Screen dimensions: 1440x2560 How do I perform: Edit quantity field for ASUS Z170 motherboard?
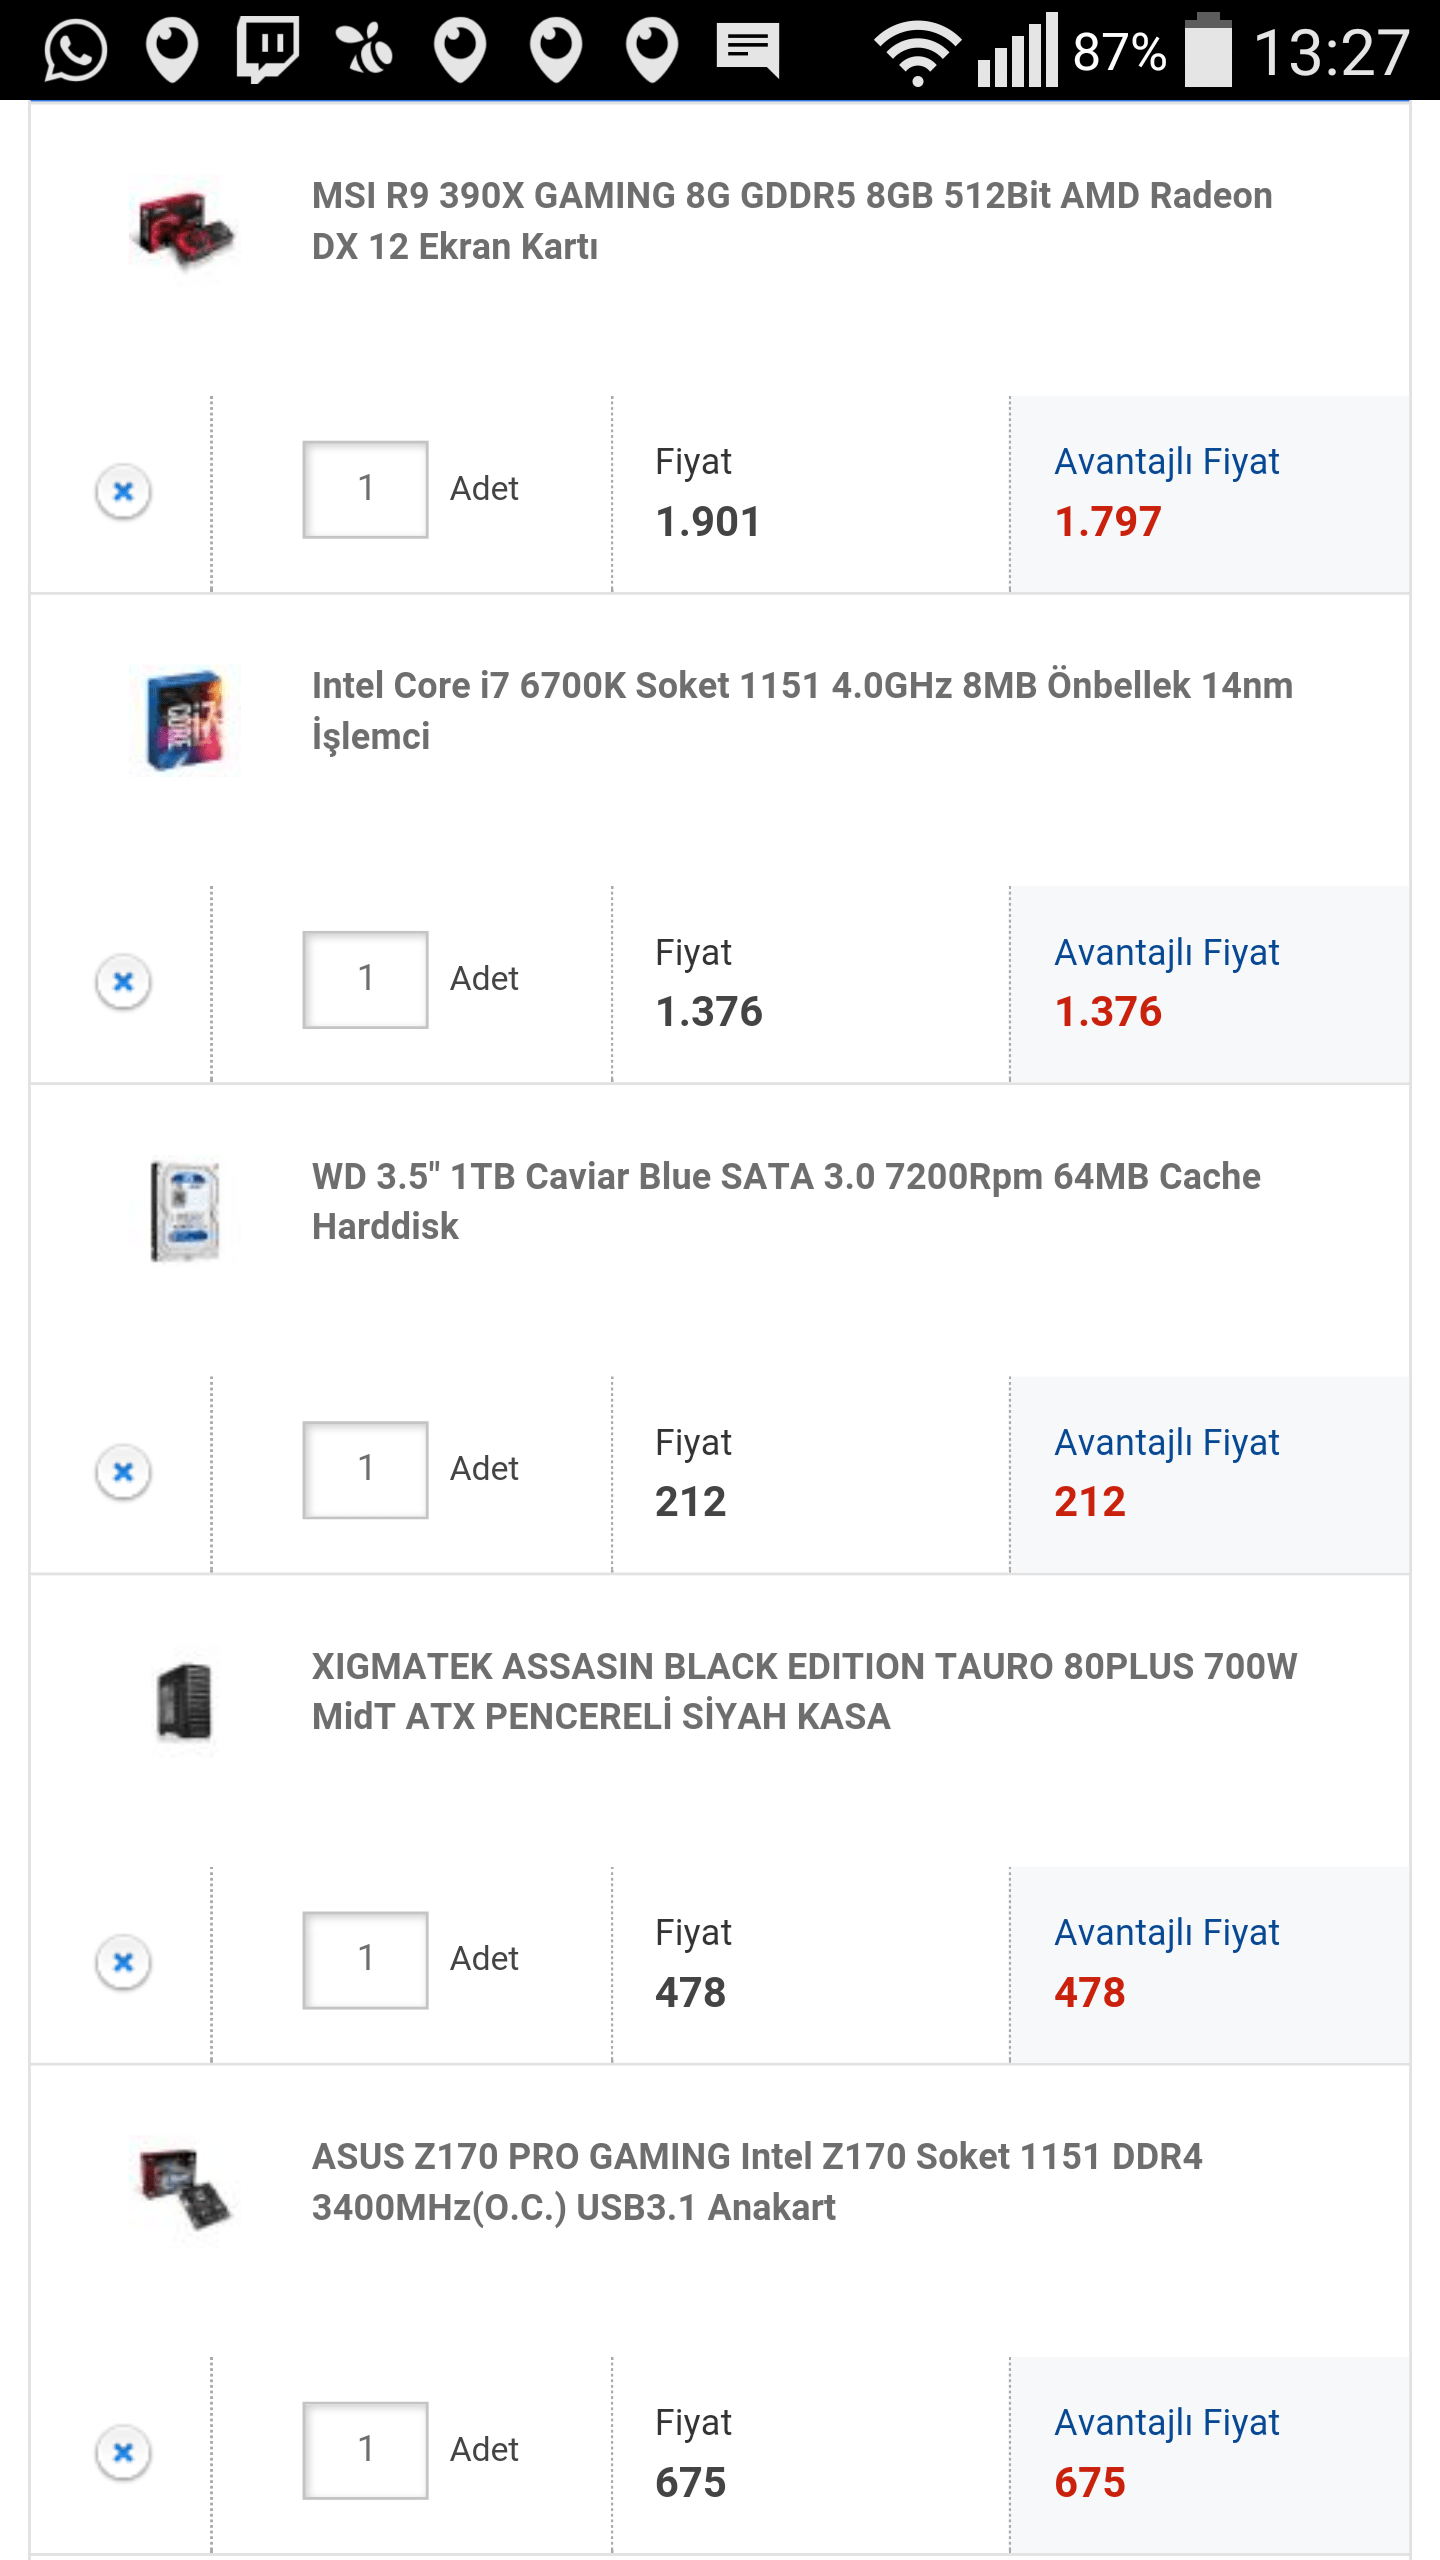coord(366,2449)
